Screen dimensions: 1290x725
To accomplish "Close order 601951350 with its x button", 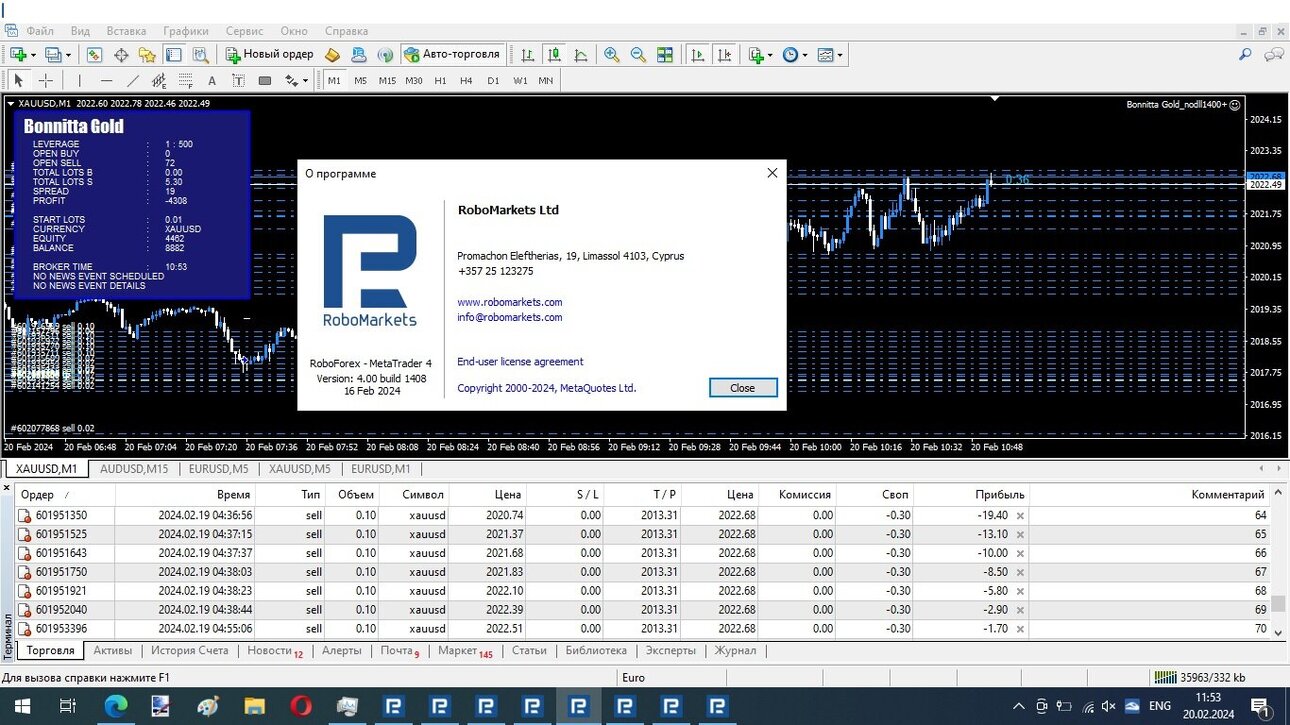I will pos(1020,516).
